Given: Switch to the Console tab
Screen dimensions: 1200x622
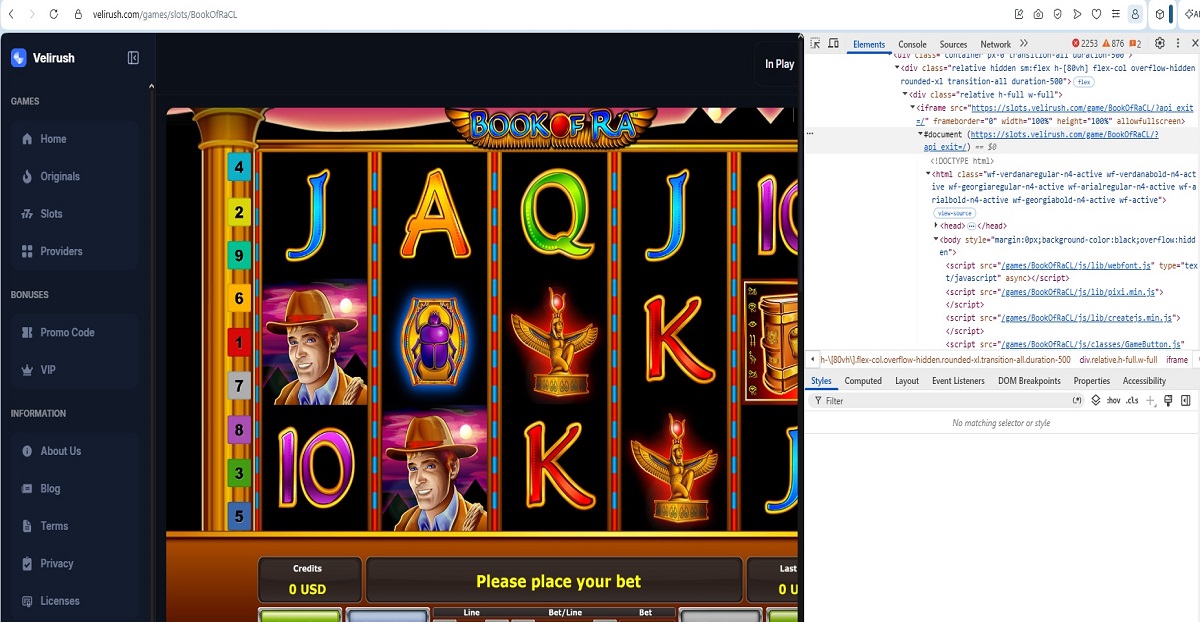Looking at the screenshot, I should point(912,44).
